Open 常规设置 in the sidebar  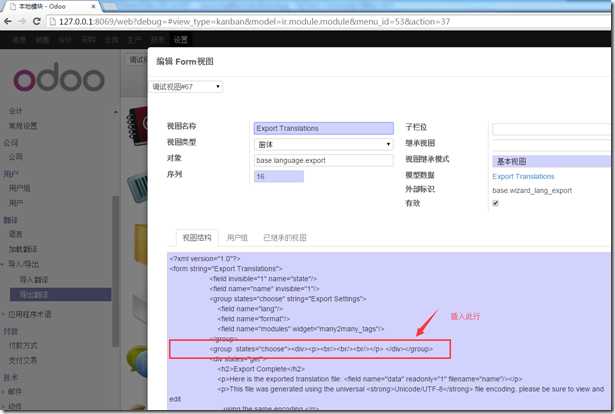click(x=23, y=126)
